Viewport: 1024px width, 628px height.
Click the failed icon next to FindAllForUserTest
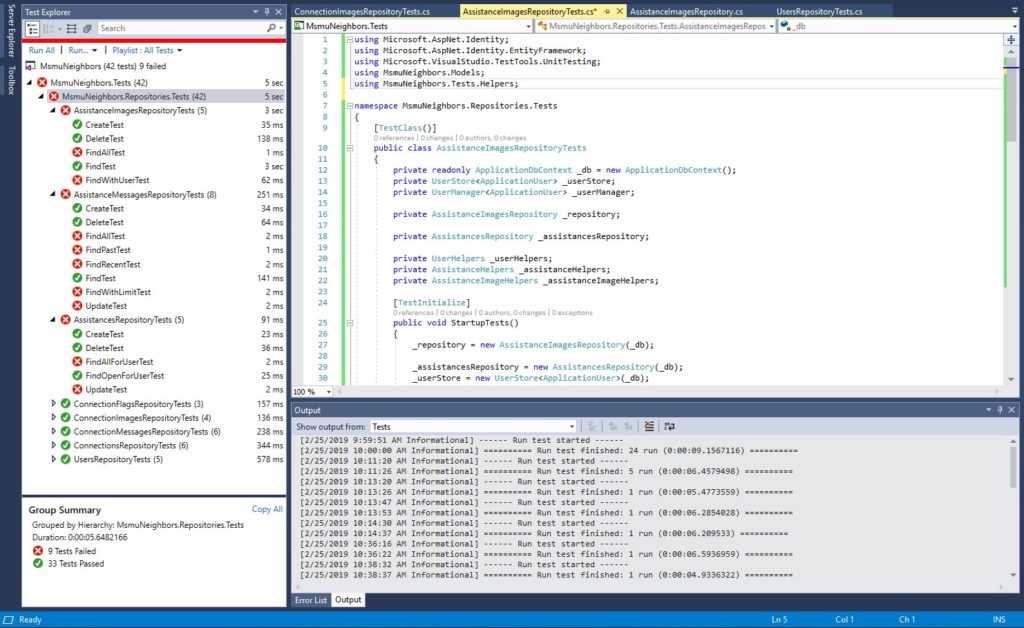pos(78,362)
